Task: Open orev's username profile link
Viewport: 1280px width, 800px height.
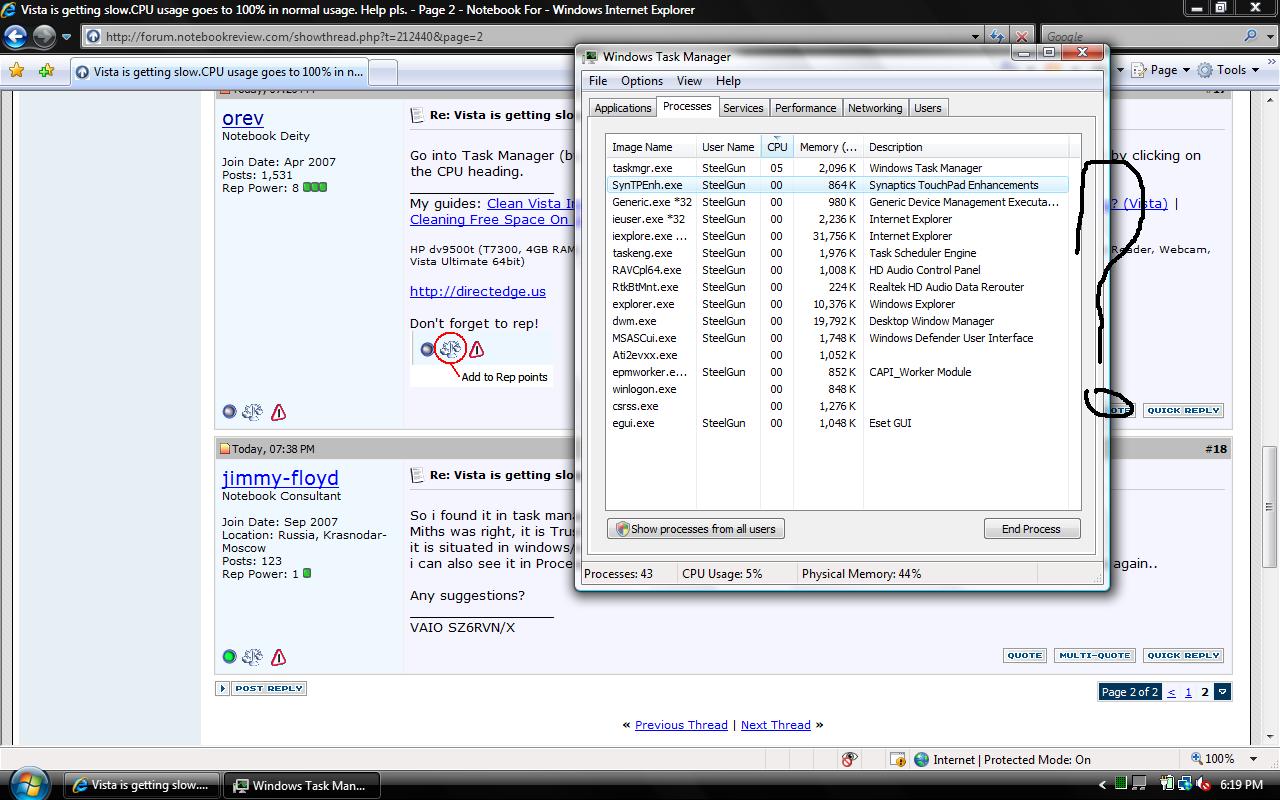Action: point(243,118)
